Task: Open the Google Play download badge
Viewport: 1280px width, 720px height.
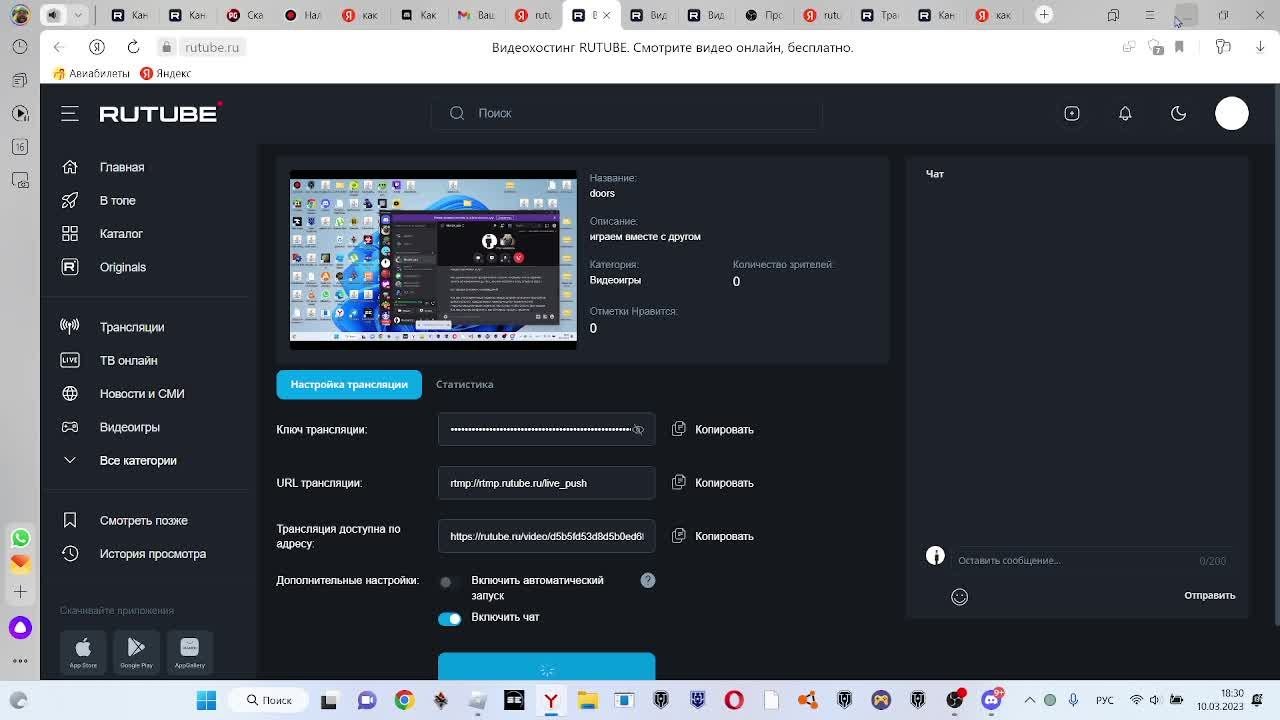Action: point(136,651)
